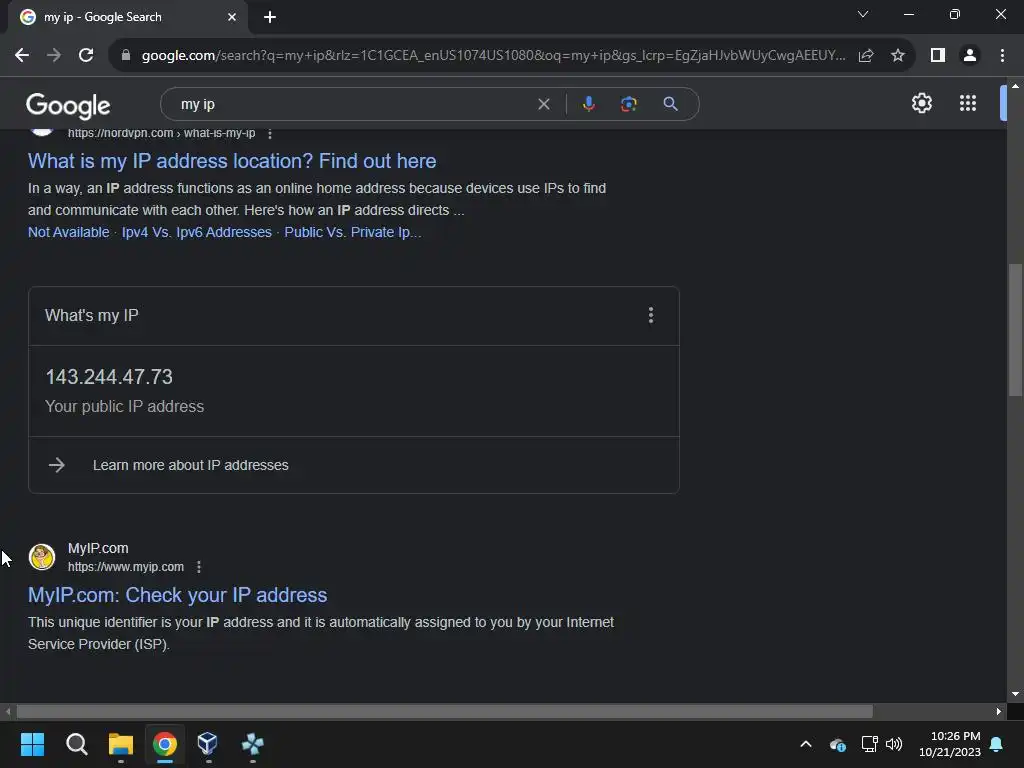This screenshot has height=768, width=1024.
Task: Toggle the Chrome side panel
Action: [938, 56]
